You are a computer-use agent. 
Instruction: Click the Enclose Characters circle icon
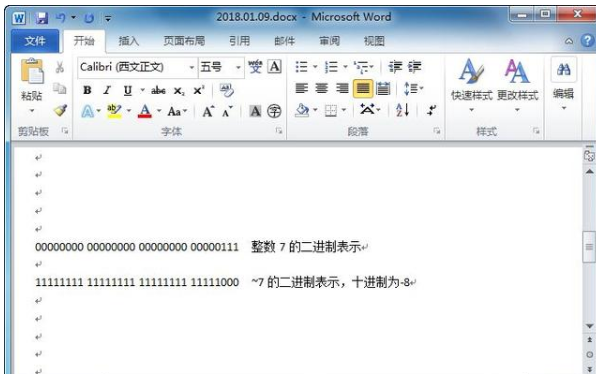(x=274, y=111)
